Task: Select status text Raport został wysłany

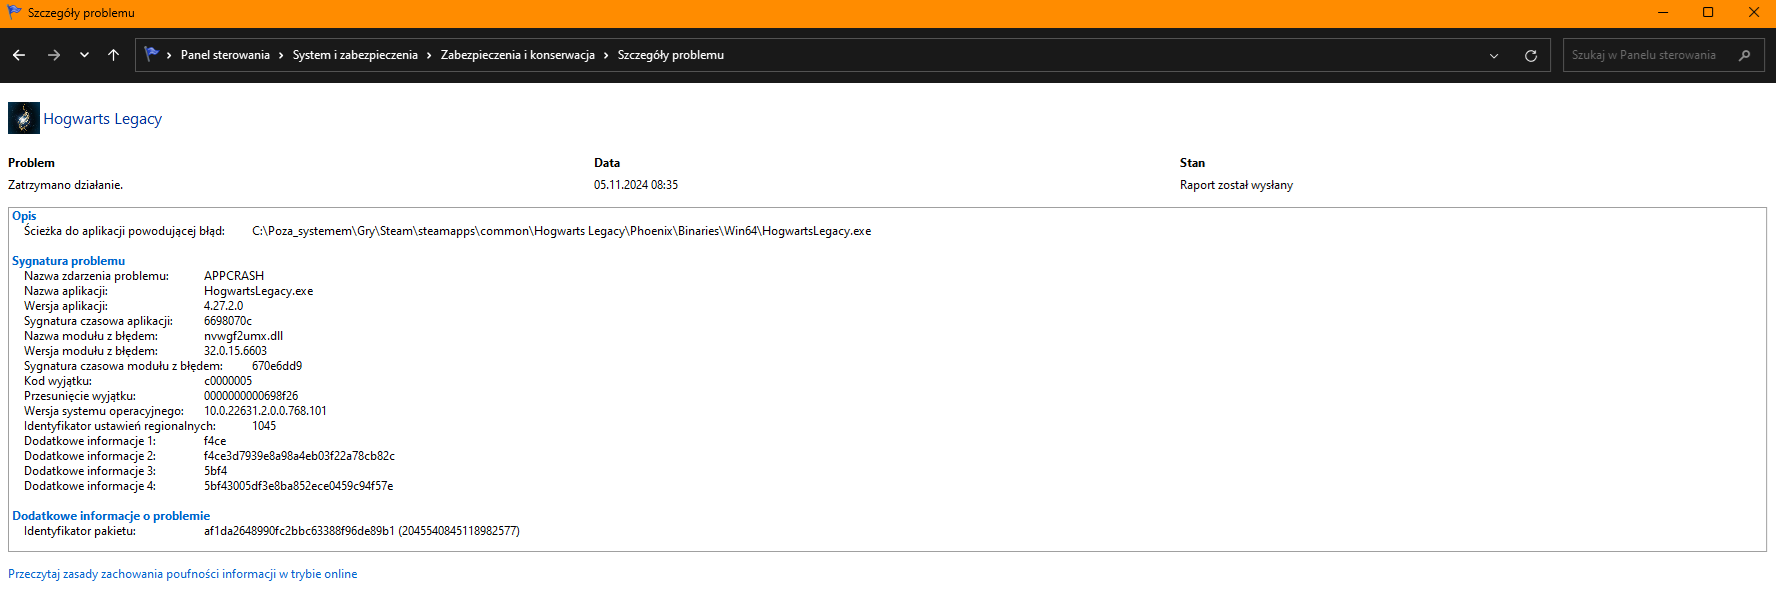Action: pyautogui.click(x=1236, y=185)
